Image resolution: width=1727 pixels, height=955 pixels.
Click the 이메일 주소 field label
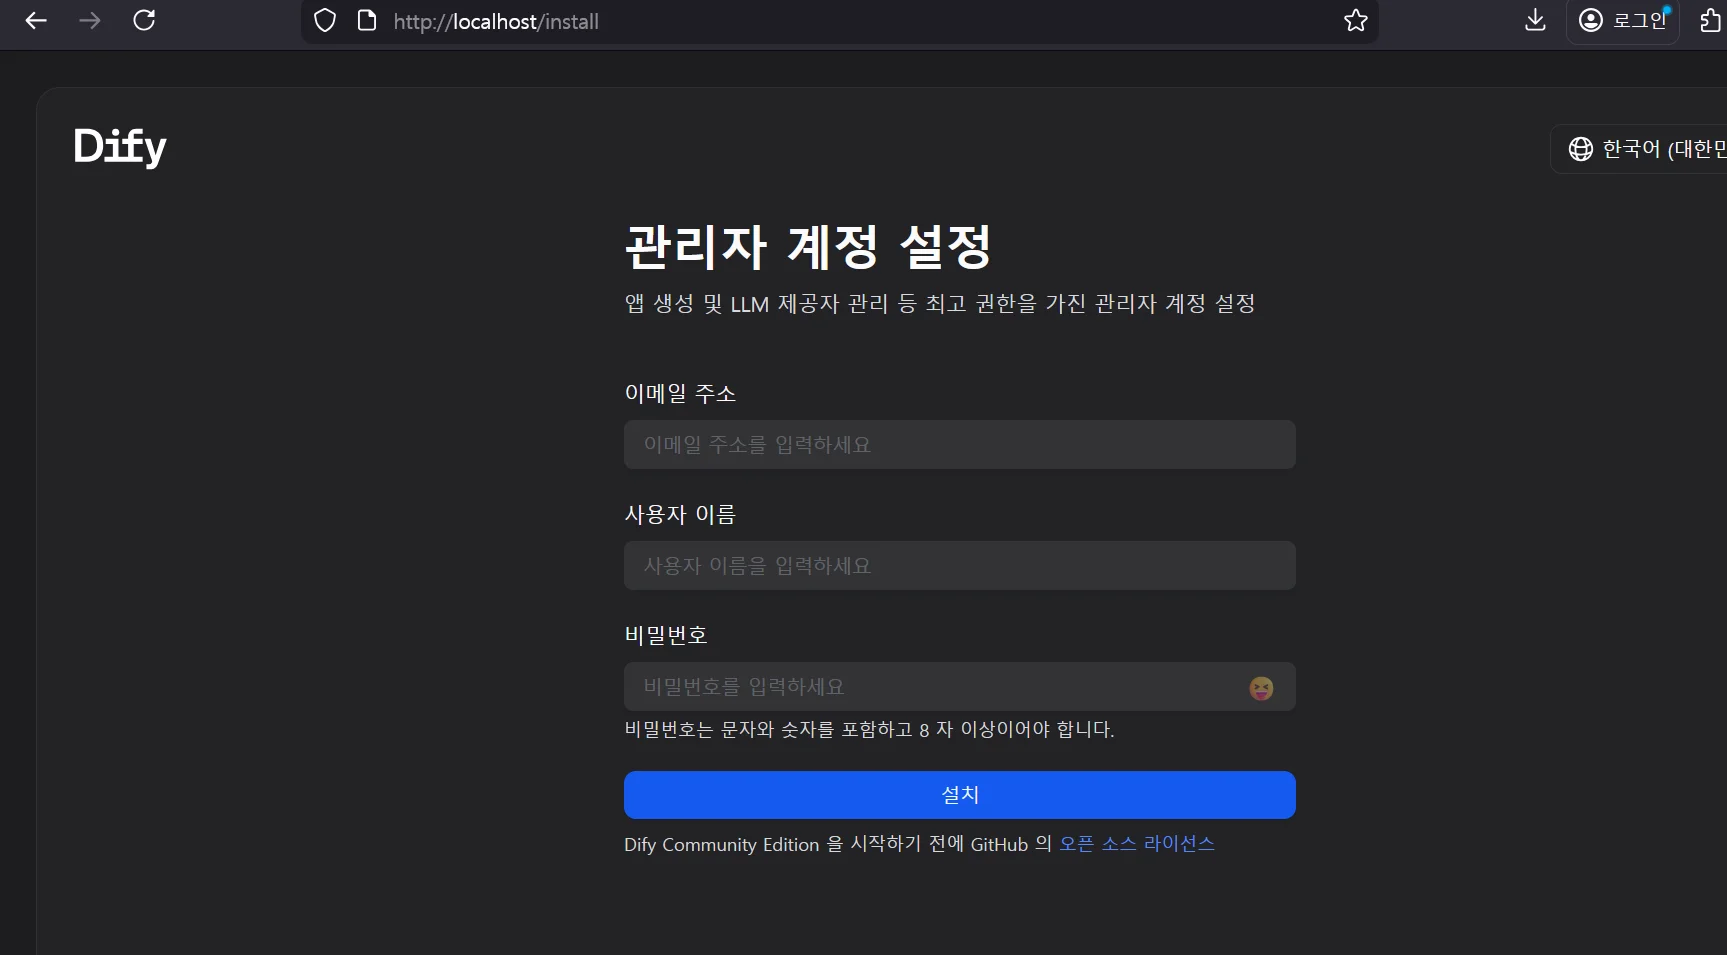pyautogui.click(x=680, y=394)
